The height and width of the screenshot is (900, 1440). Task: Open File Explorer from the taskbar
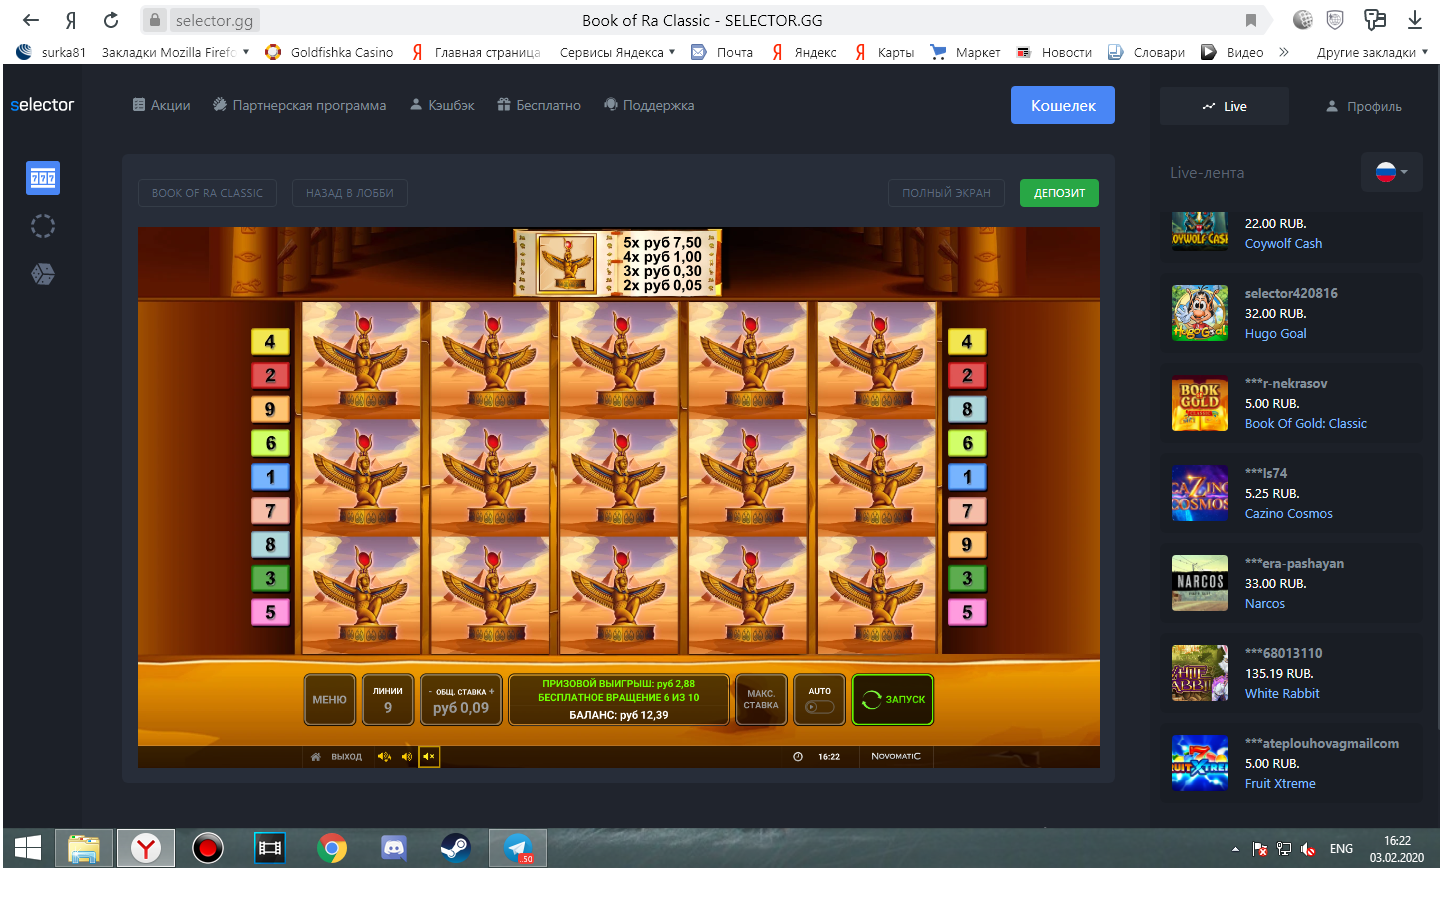coord(84,848)
